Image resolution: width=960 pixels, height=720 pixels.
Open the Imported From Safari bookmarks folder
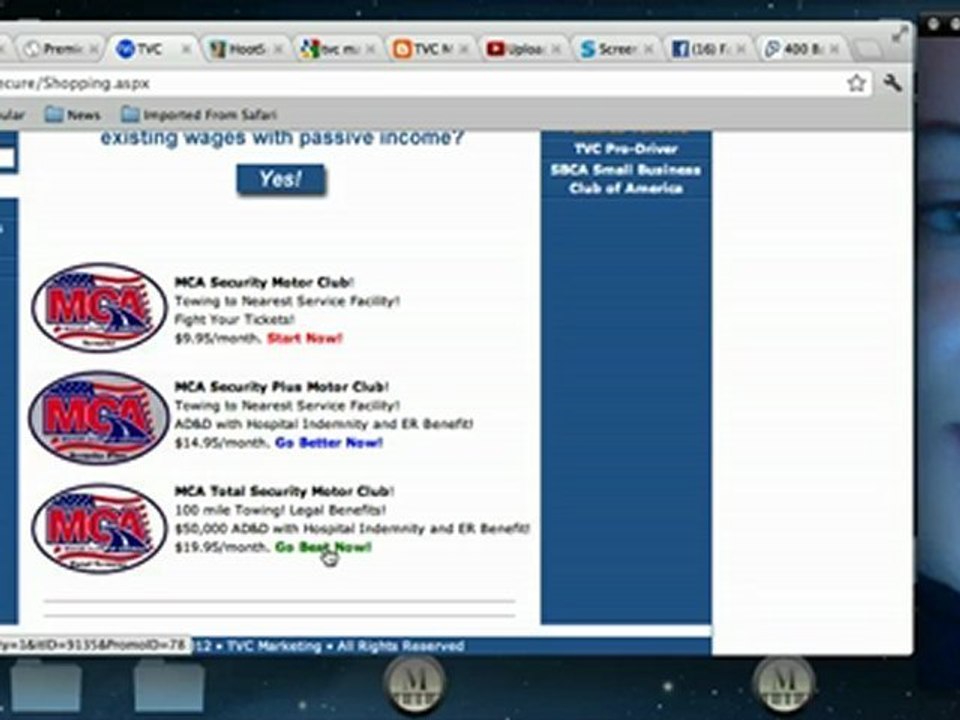click(x=199, y=114)
